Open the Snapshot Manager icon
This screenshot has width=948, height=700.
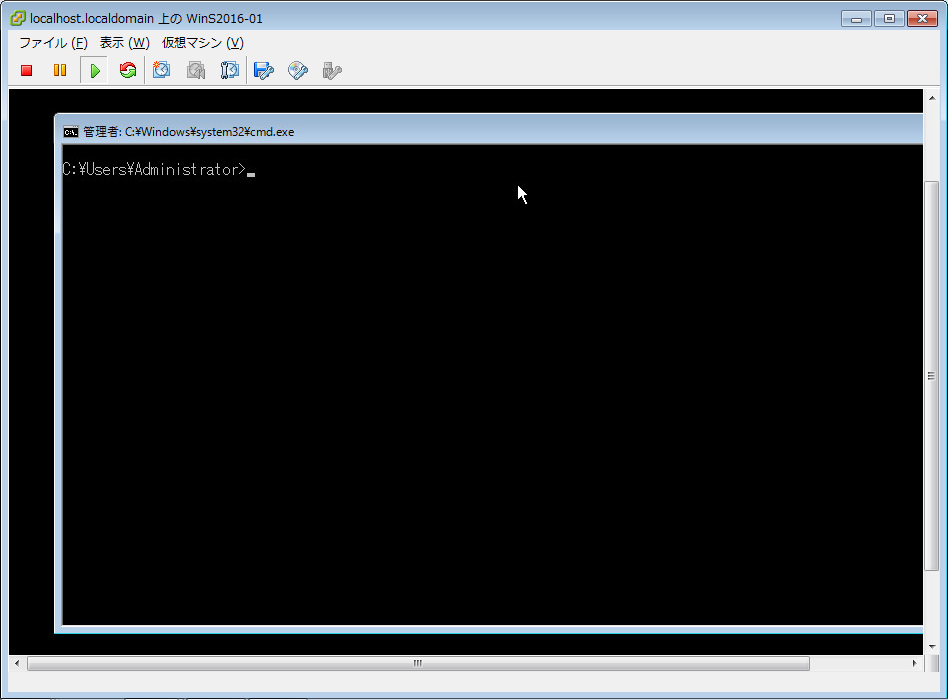230,70
